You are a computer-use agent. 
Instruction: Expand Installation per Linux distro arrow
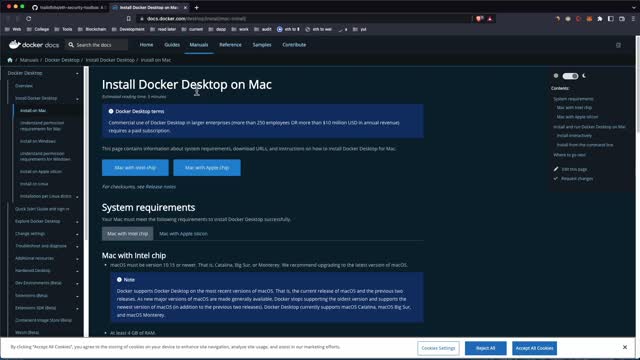coord(77,197)
